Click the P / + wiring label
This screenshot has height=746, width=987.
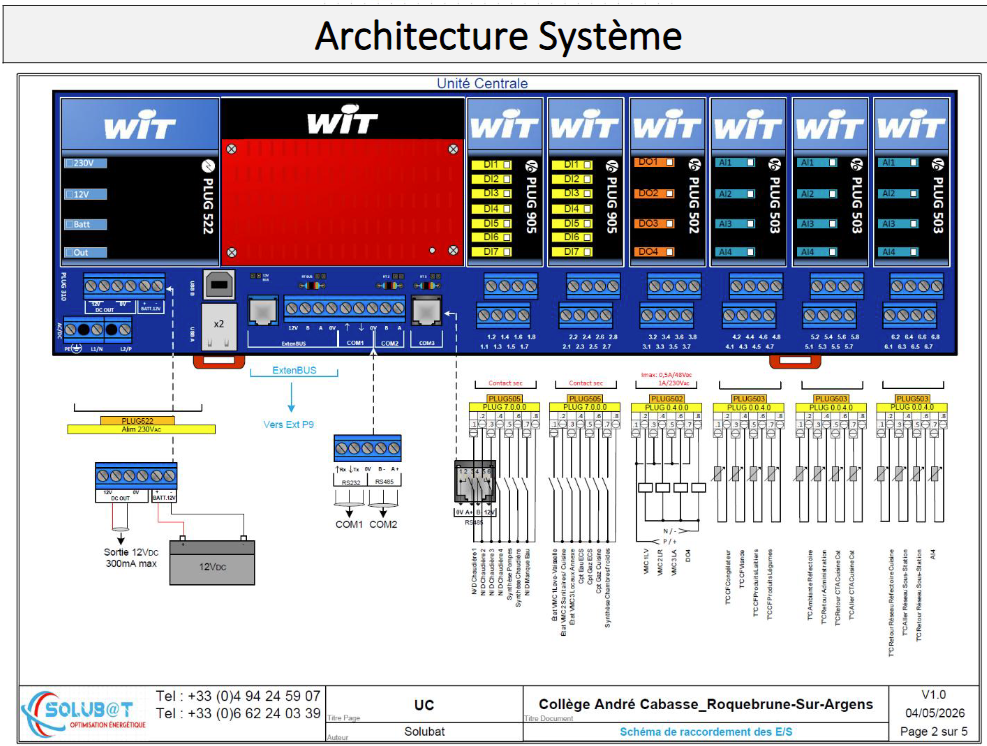(670, 541)
